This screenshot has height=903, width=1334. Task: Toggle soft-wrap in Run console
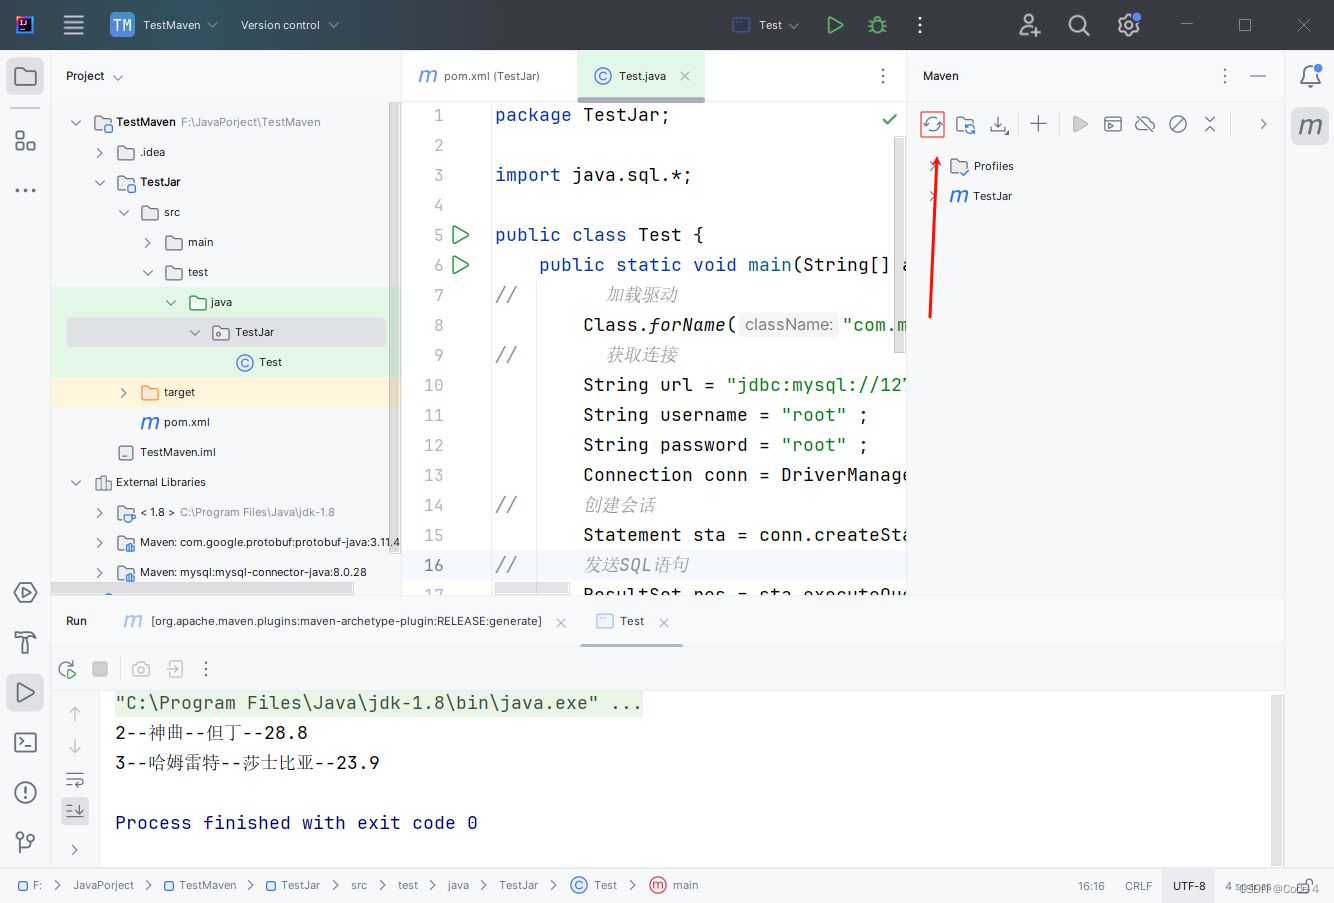coord(75,779)
